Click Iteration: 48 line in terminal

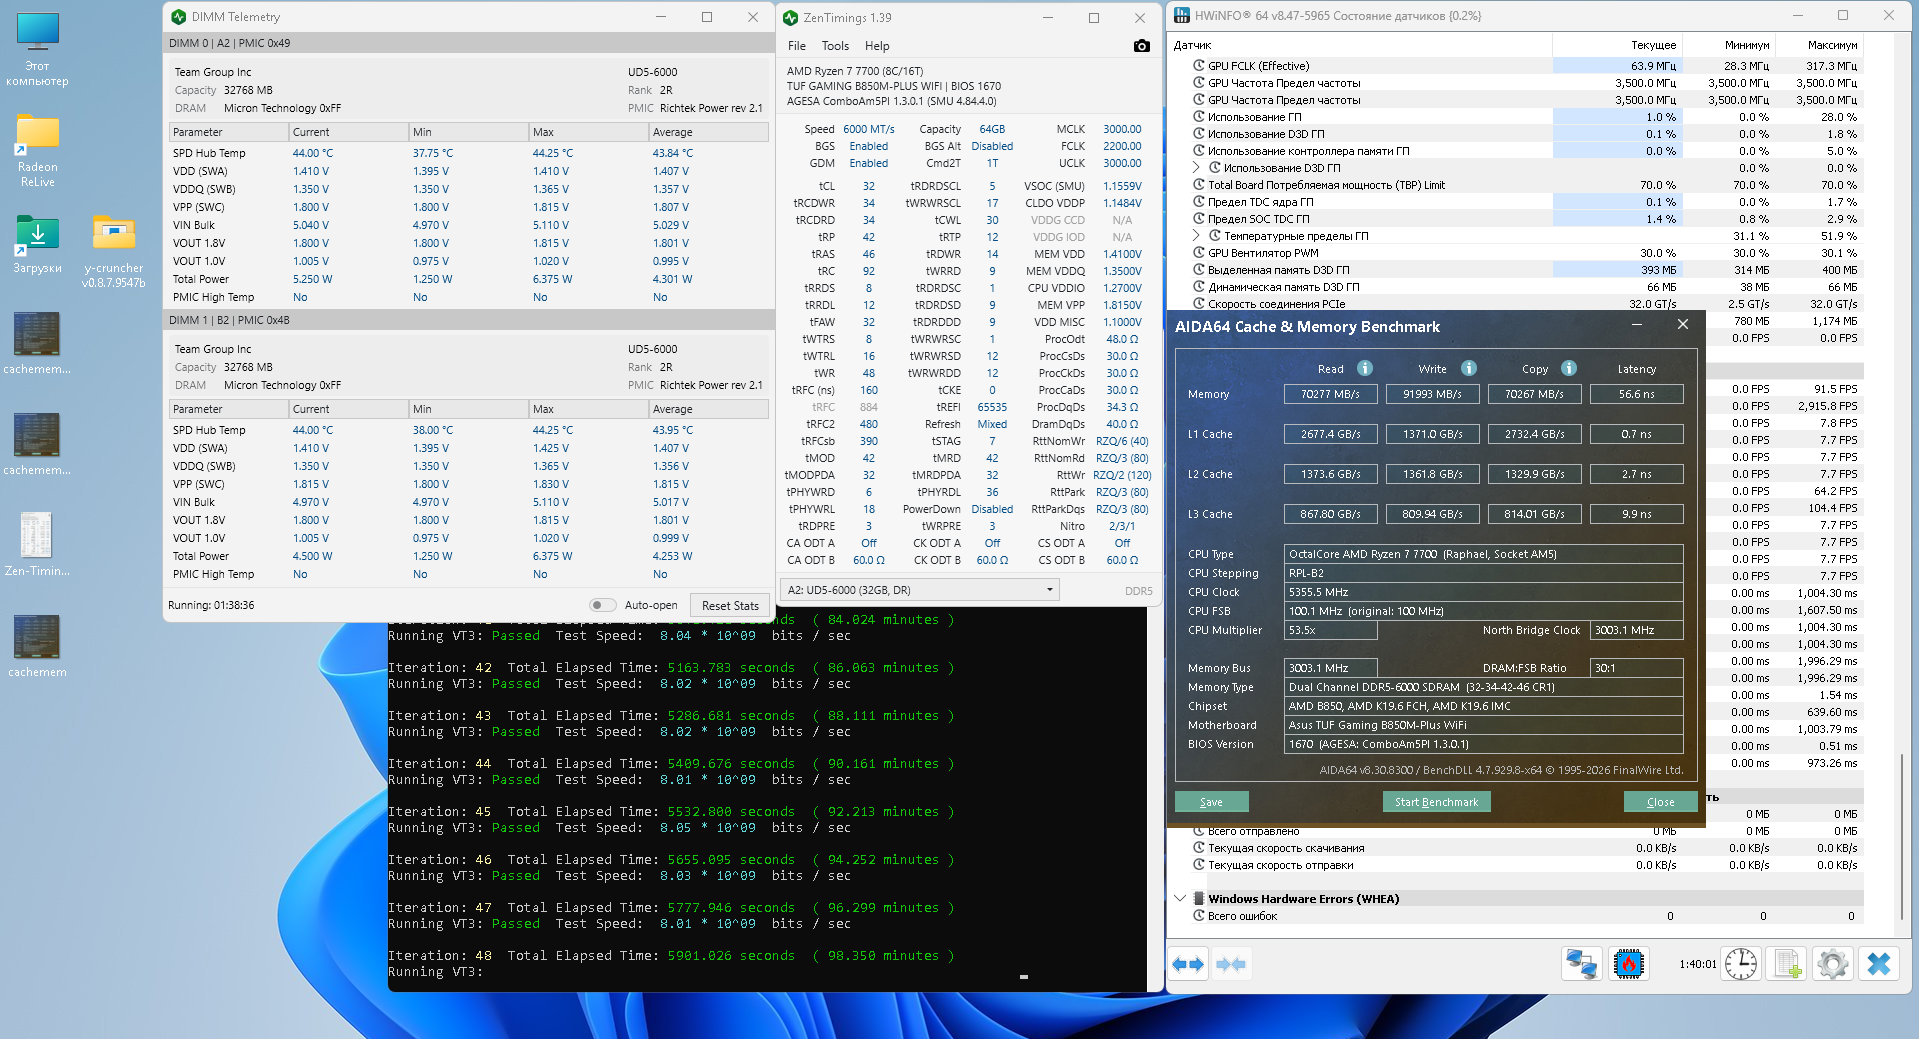(x=671, y=956)
